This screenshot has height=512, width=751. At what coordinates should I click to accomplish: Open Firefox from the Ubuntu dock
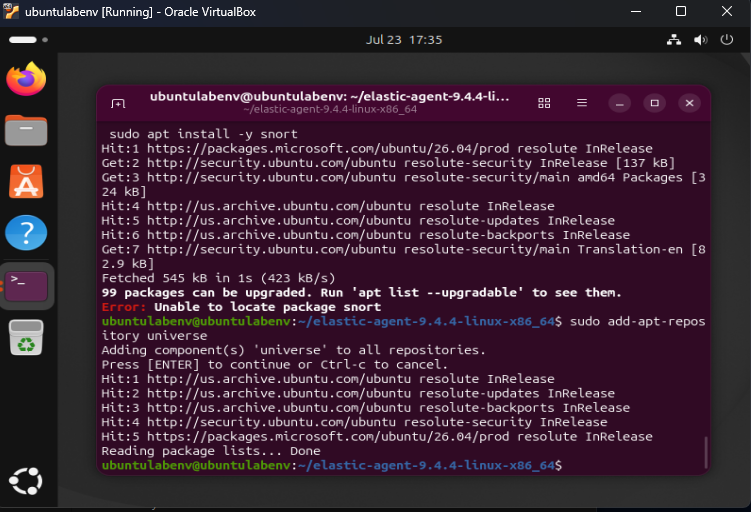tap(26, 79)
